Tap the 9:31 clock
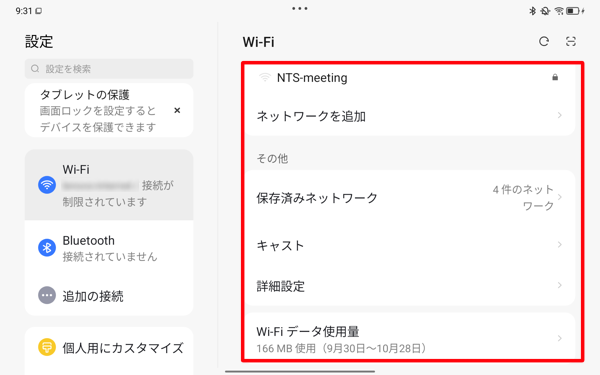Image resolution: width=600 pixels, height=375 pixels. [x=24, y=11]
